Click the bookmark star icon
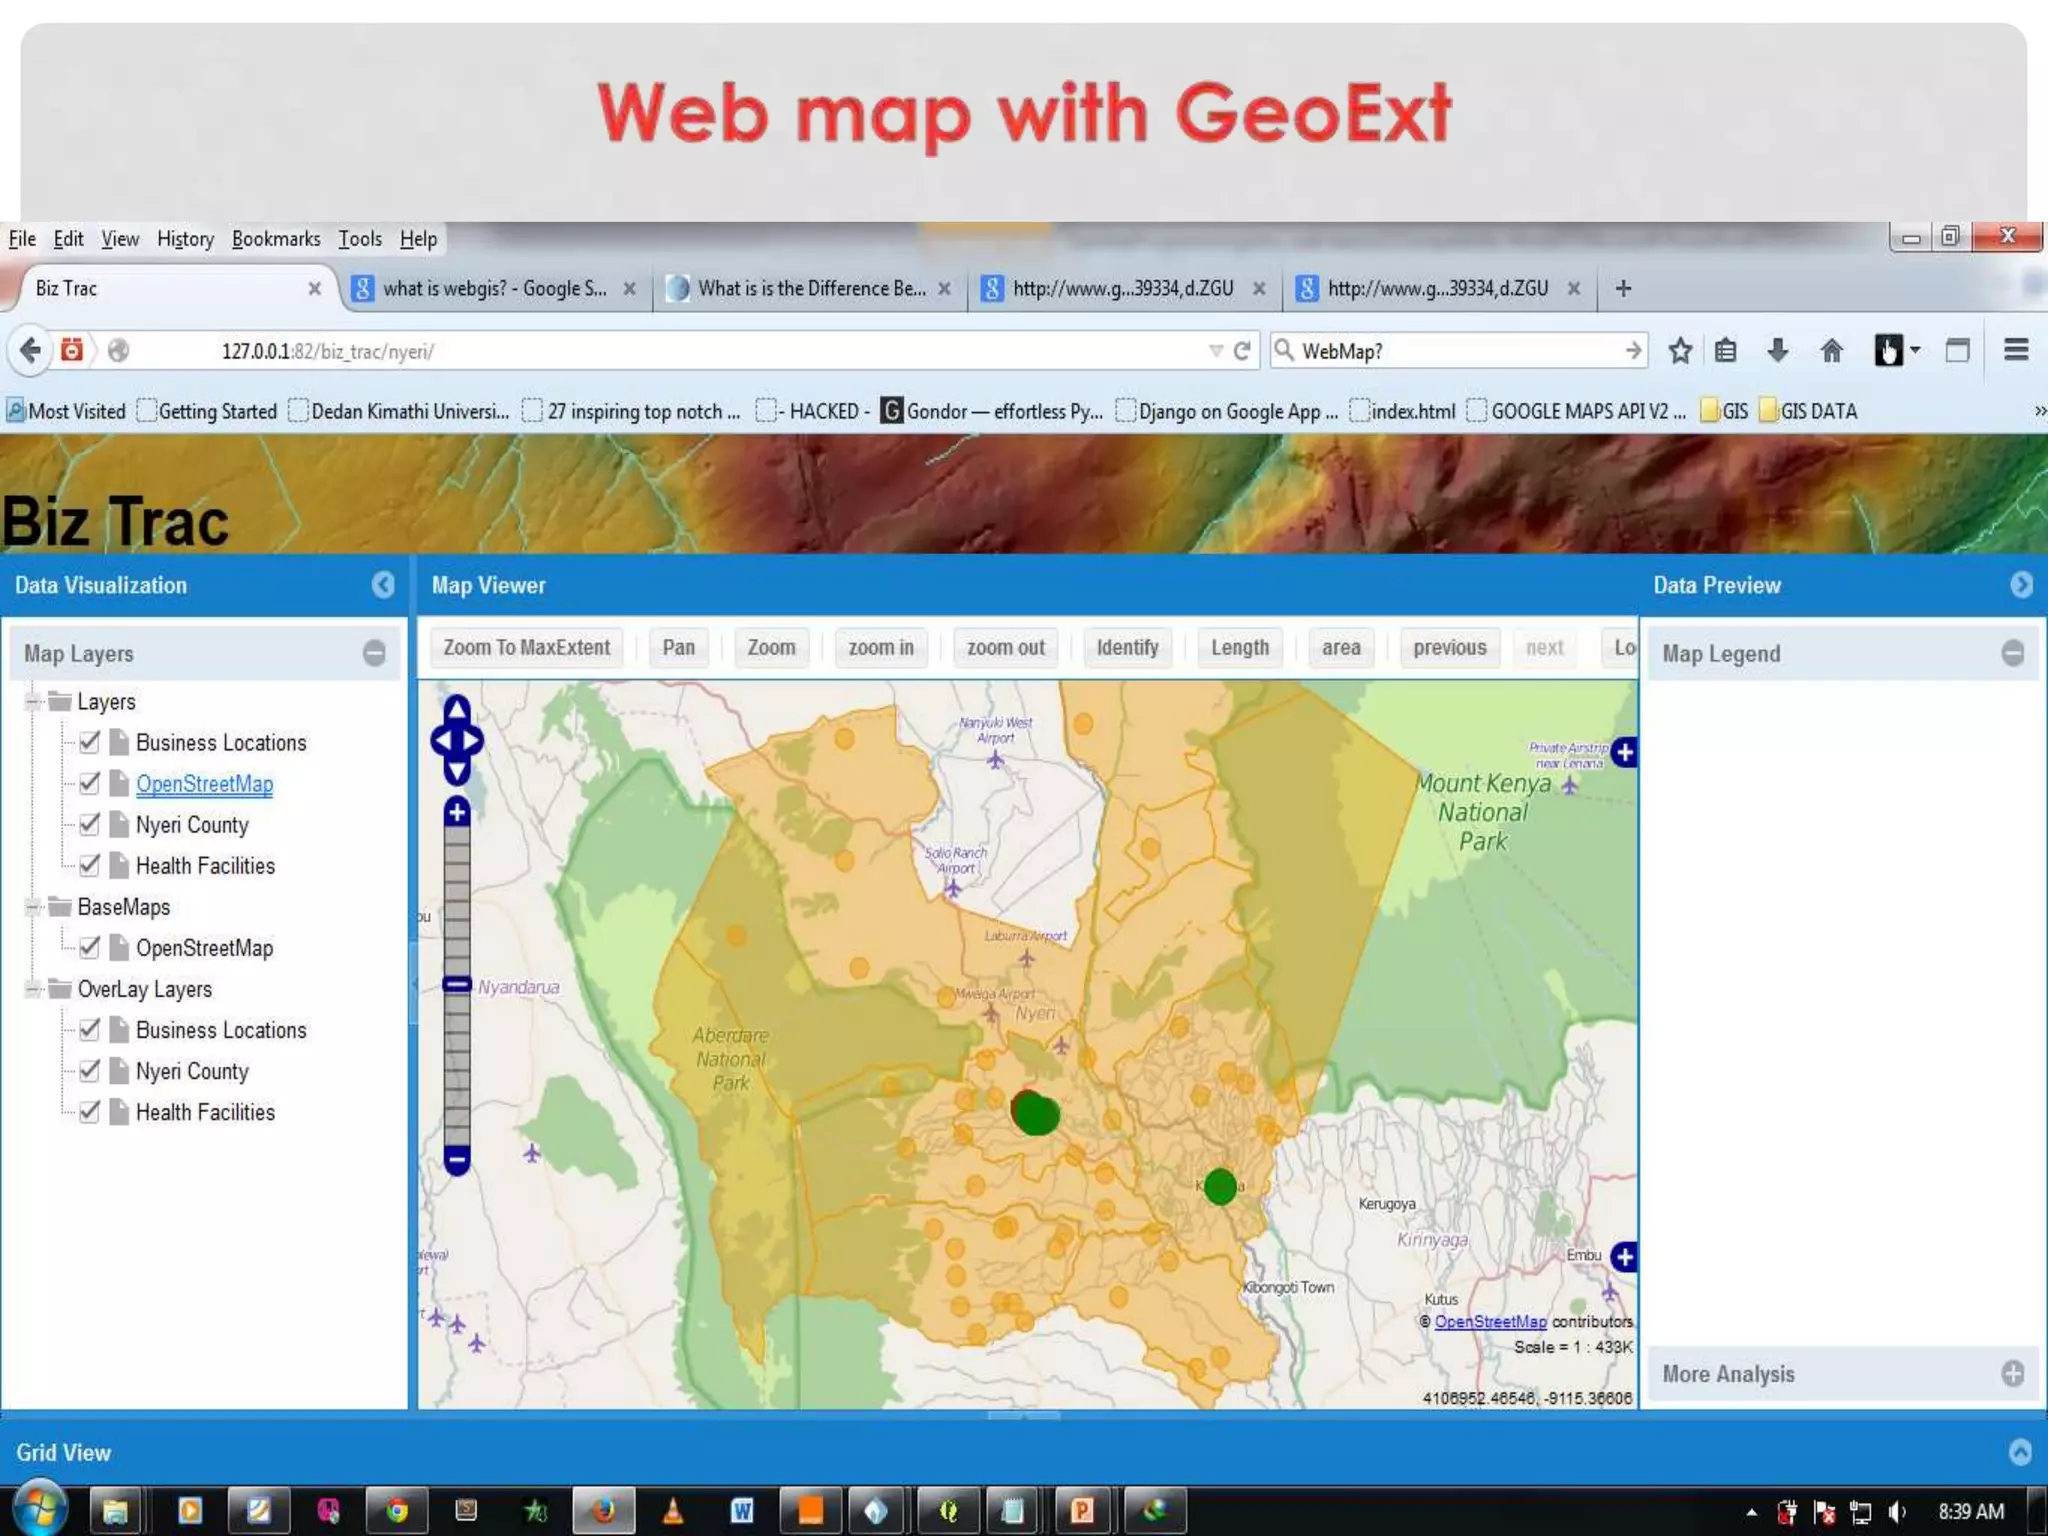This screenshot has width=2048, height=1536. pos(1680,351)
